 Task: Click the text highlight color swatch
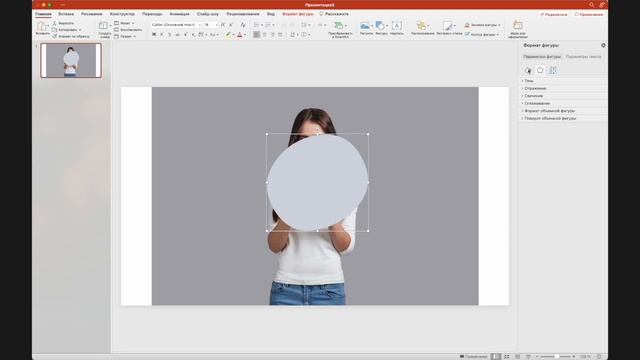[229, 35]
